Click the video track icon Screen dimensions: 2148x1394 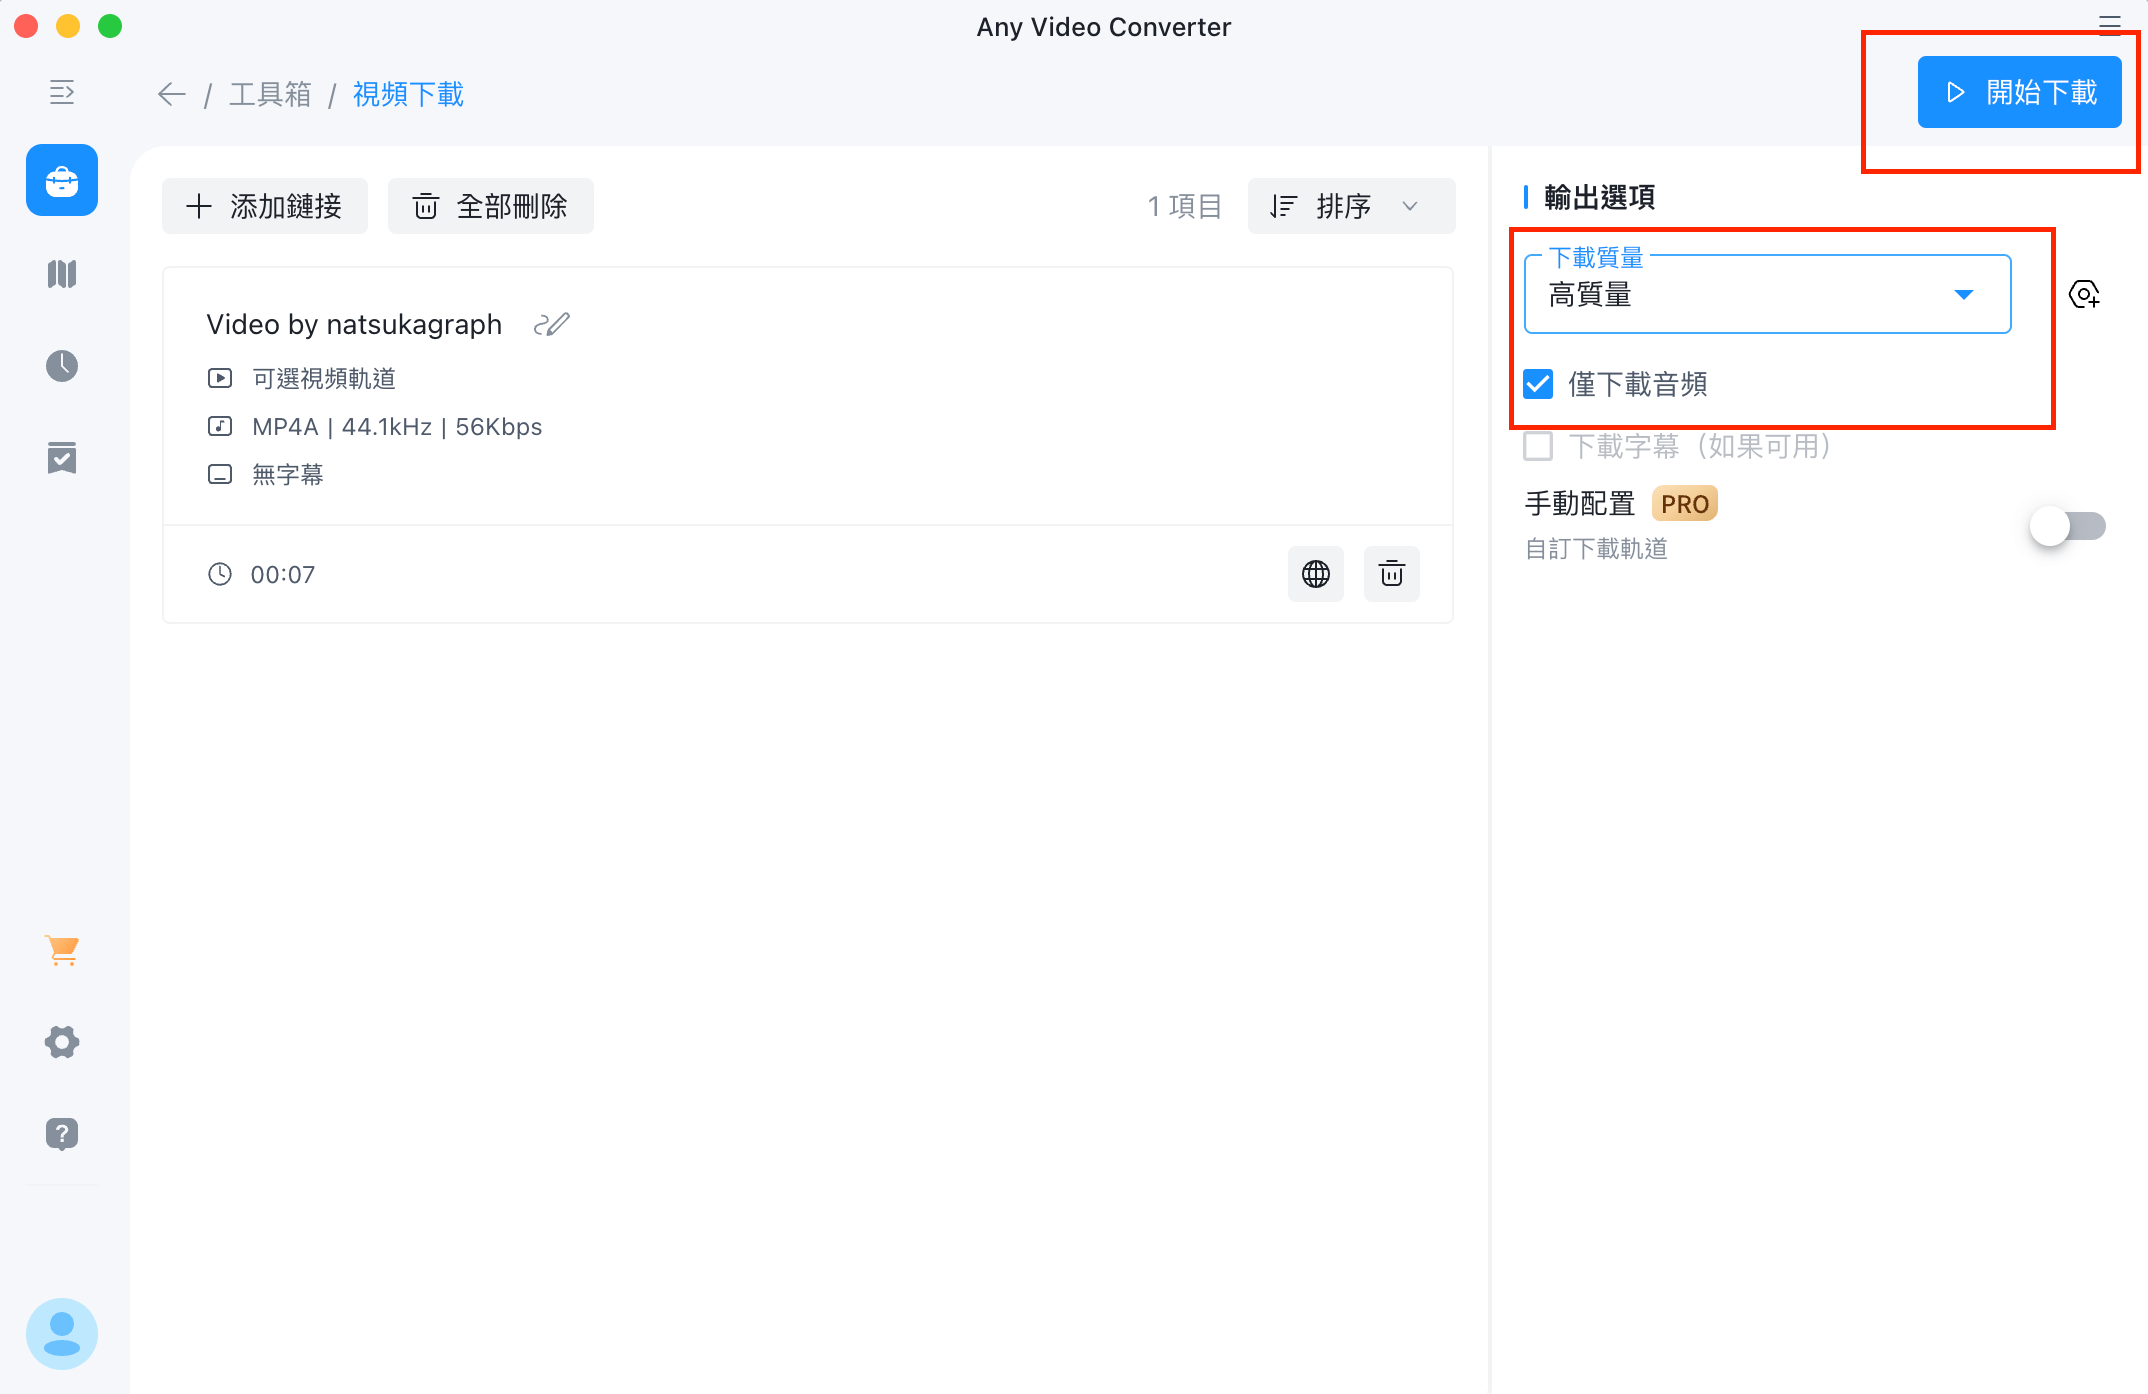point(220,378)
